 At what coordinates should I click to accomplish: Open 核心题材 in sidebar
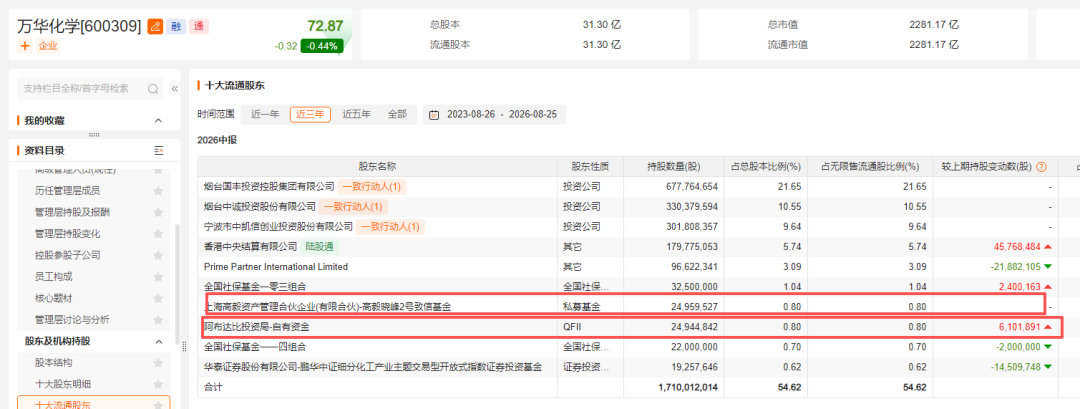pos(54,298)
